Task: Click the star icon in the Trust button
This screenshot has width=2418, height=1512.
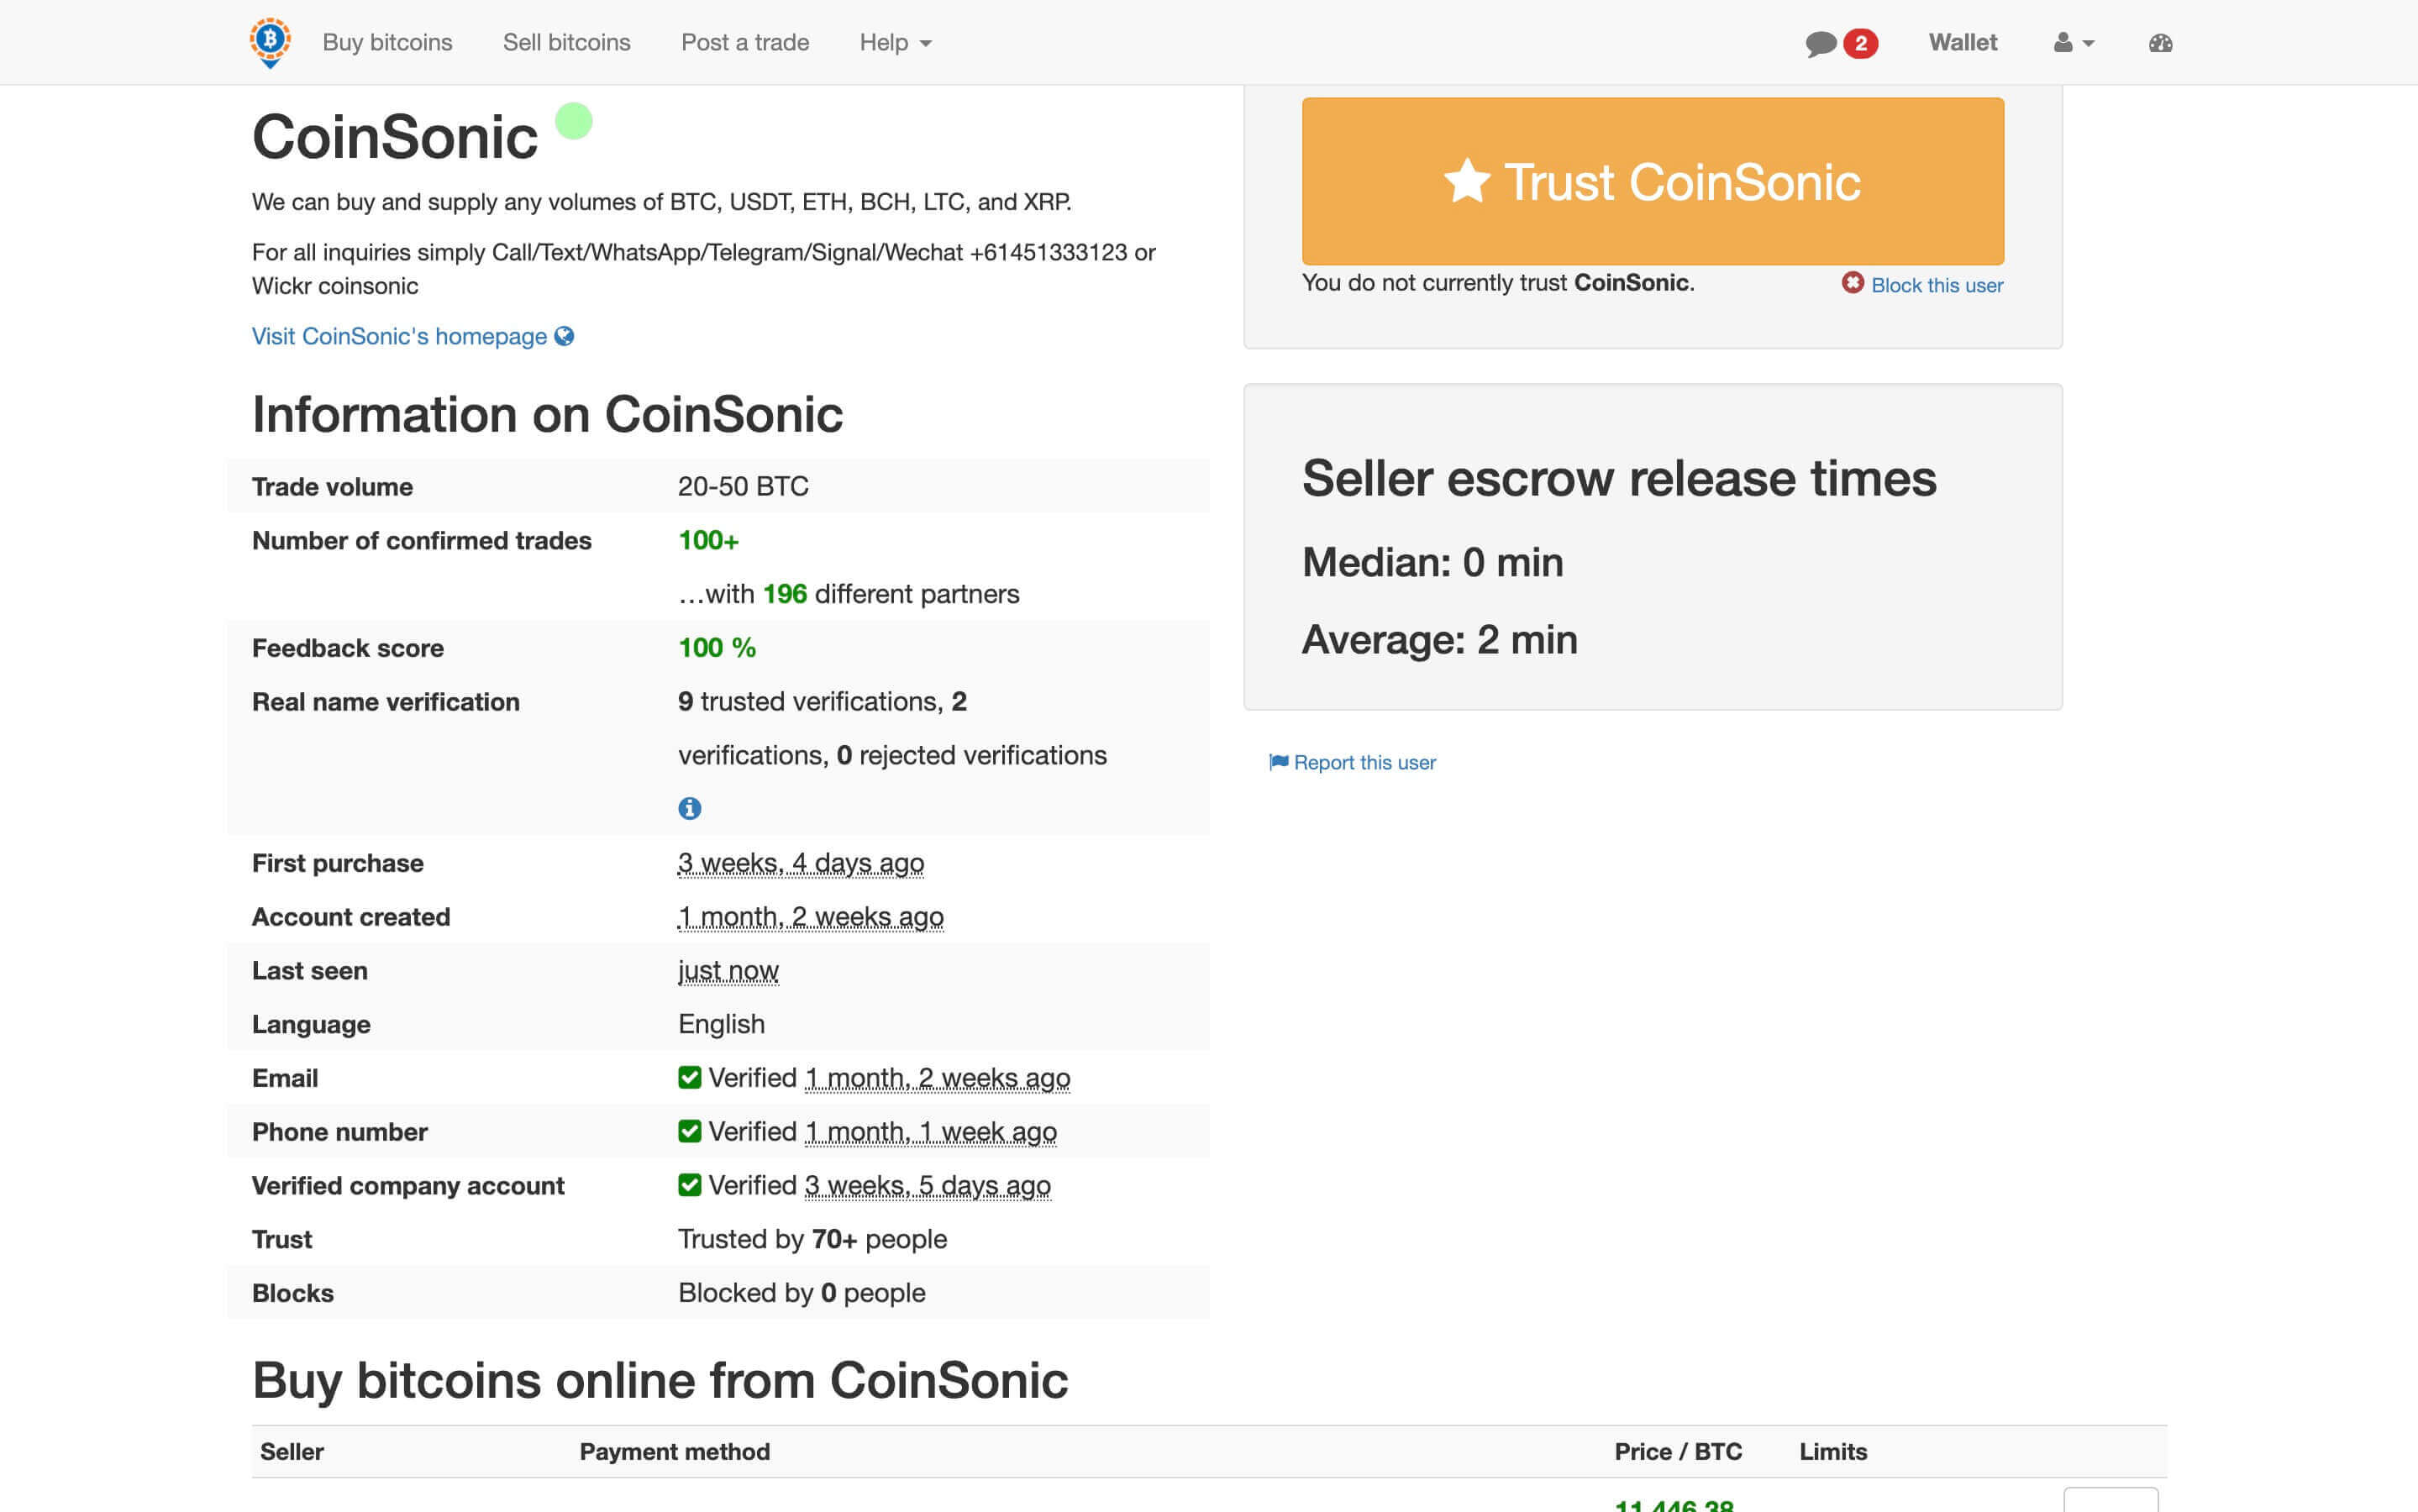Action: click(x=1467, y=181)
